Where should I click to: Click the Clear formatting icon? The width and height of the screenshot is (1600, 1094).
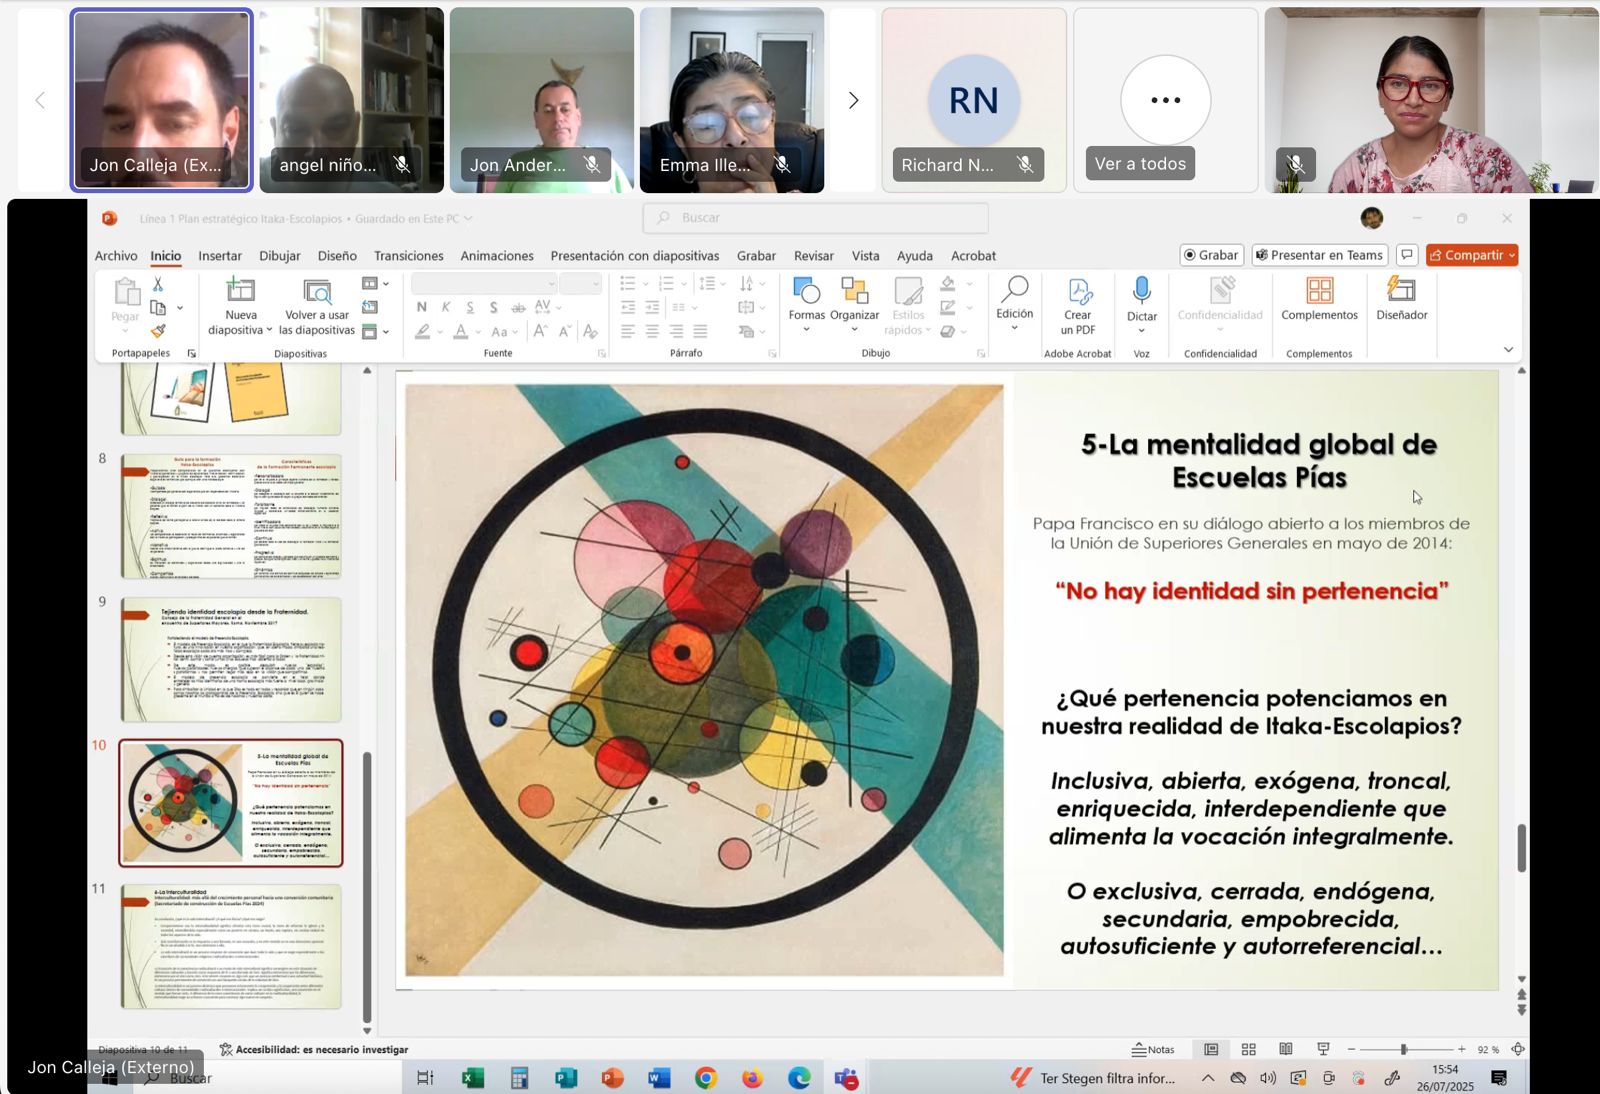point(590,331)
